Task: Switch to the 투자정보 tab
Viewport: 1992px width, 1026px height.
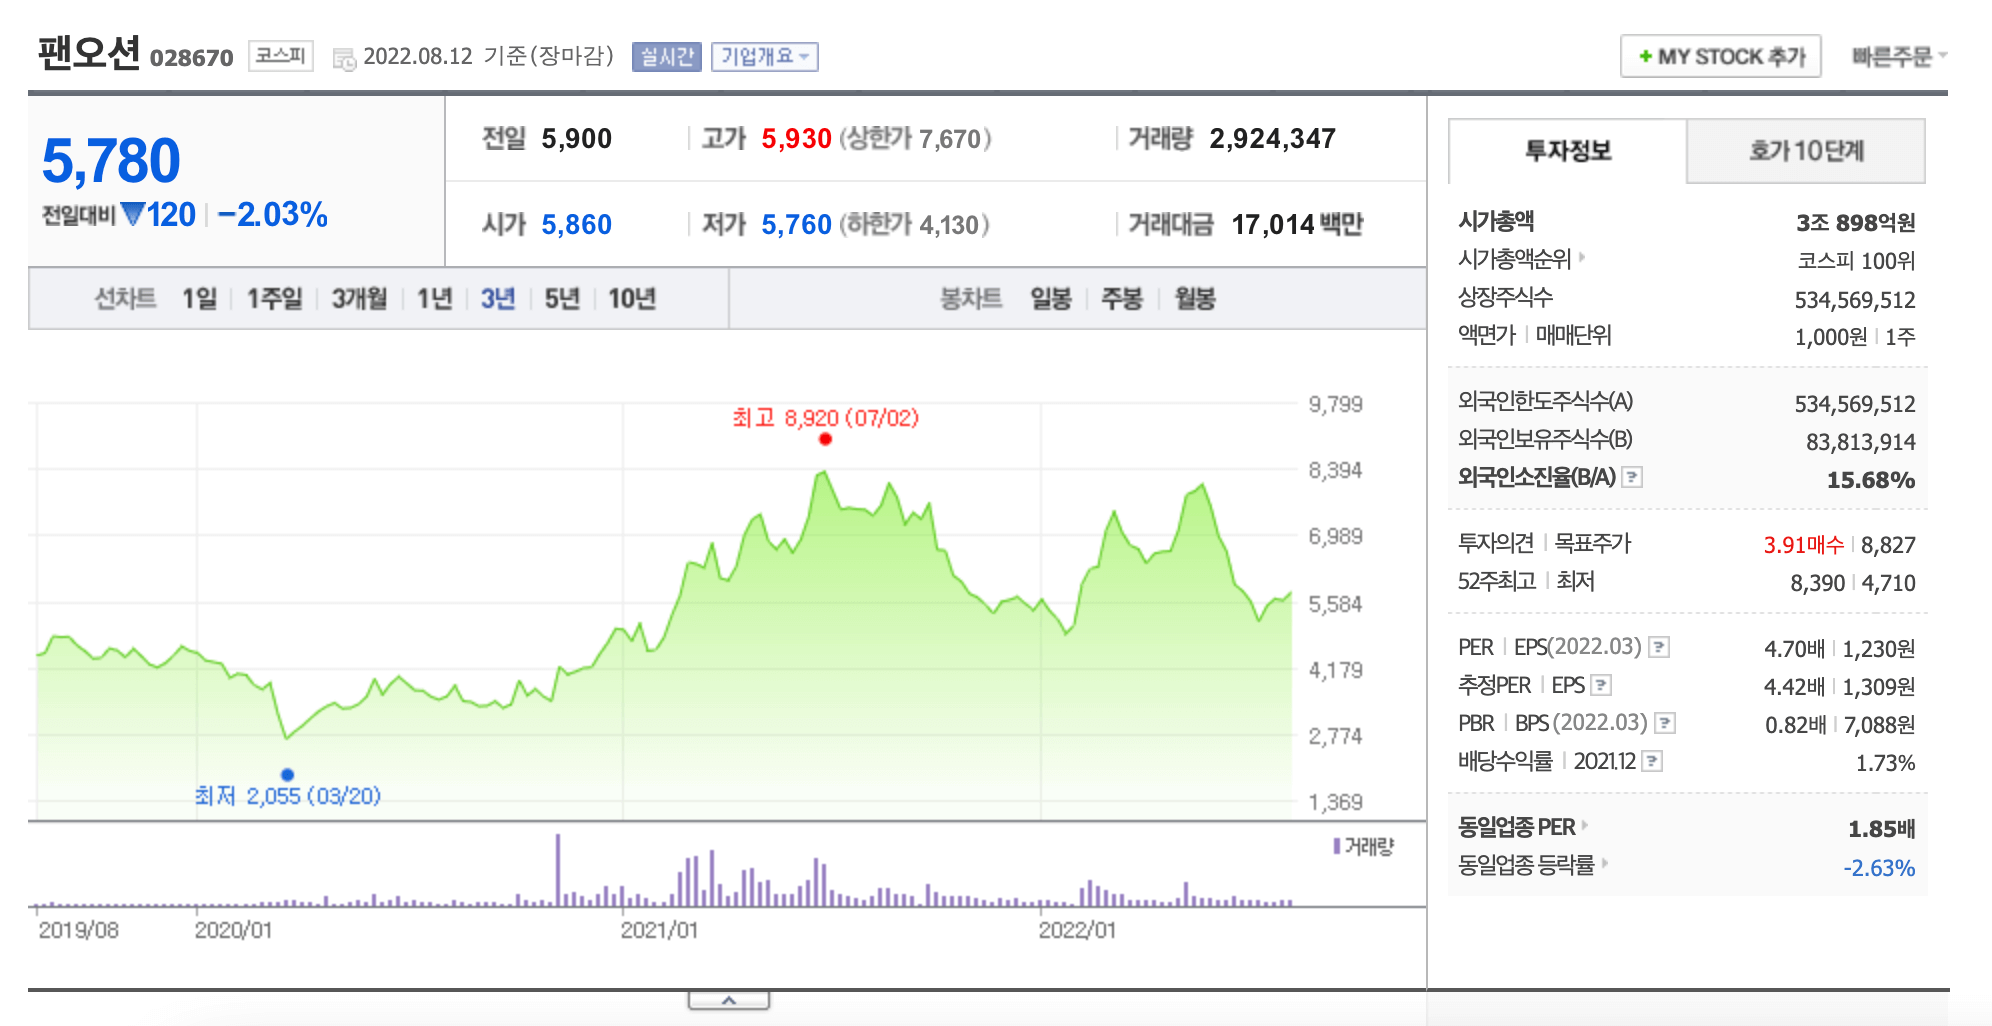Action: tap(1567, 151)
